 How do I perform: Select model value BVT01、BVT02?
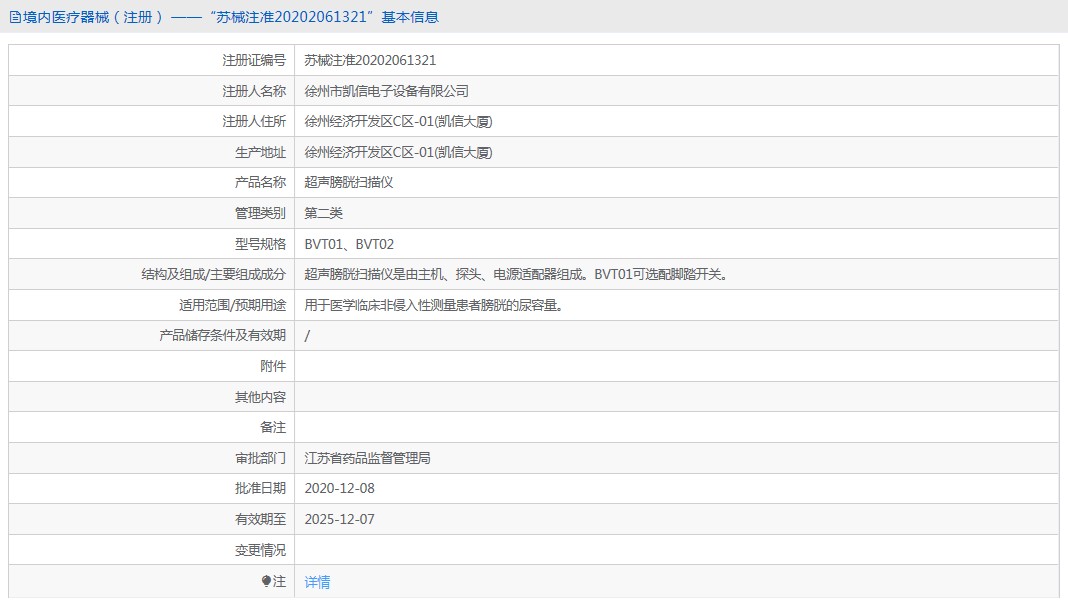coord(349,244)
